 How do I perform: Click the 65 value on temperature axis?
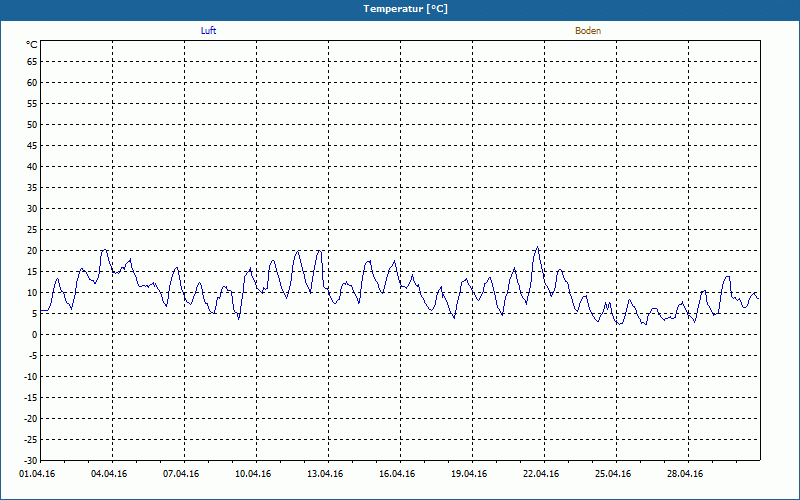pyautogui.click(x=32, y=62)
